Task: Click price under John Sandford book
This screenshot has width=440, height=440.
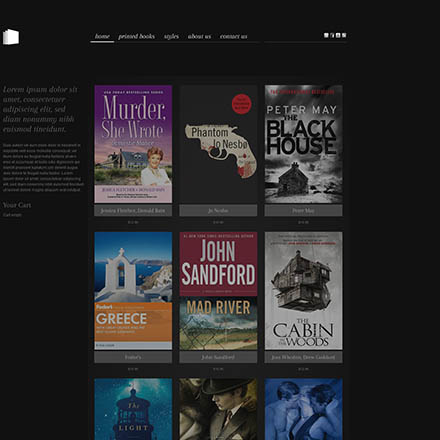Action: pos(218,369)
